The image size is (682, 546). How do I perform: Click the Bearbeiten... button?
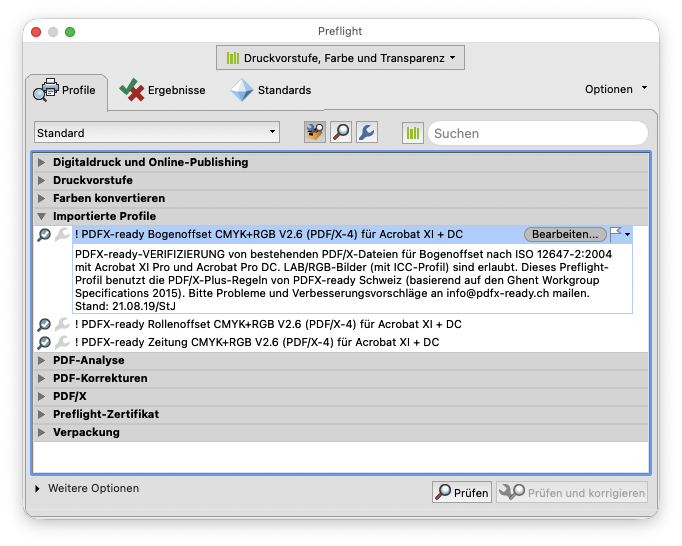click(565, 234)
